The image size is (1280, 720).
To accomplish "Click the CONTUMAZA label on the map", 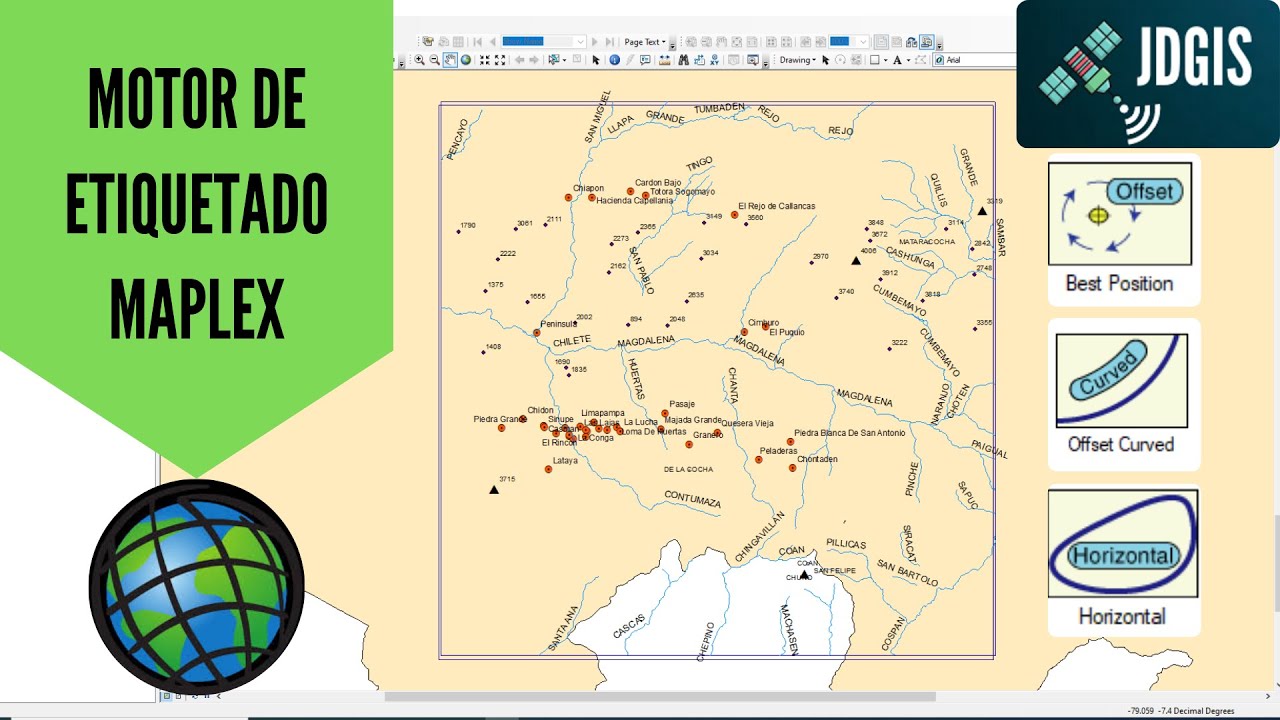I will [692, 499].
